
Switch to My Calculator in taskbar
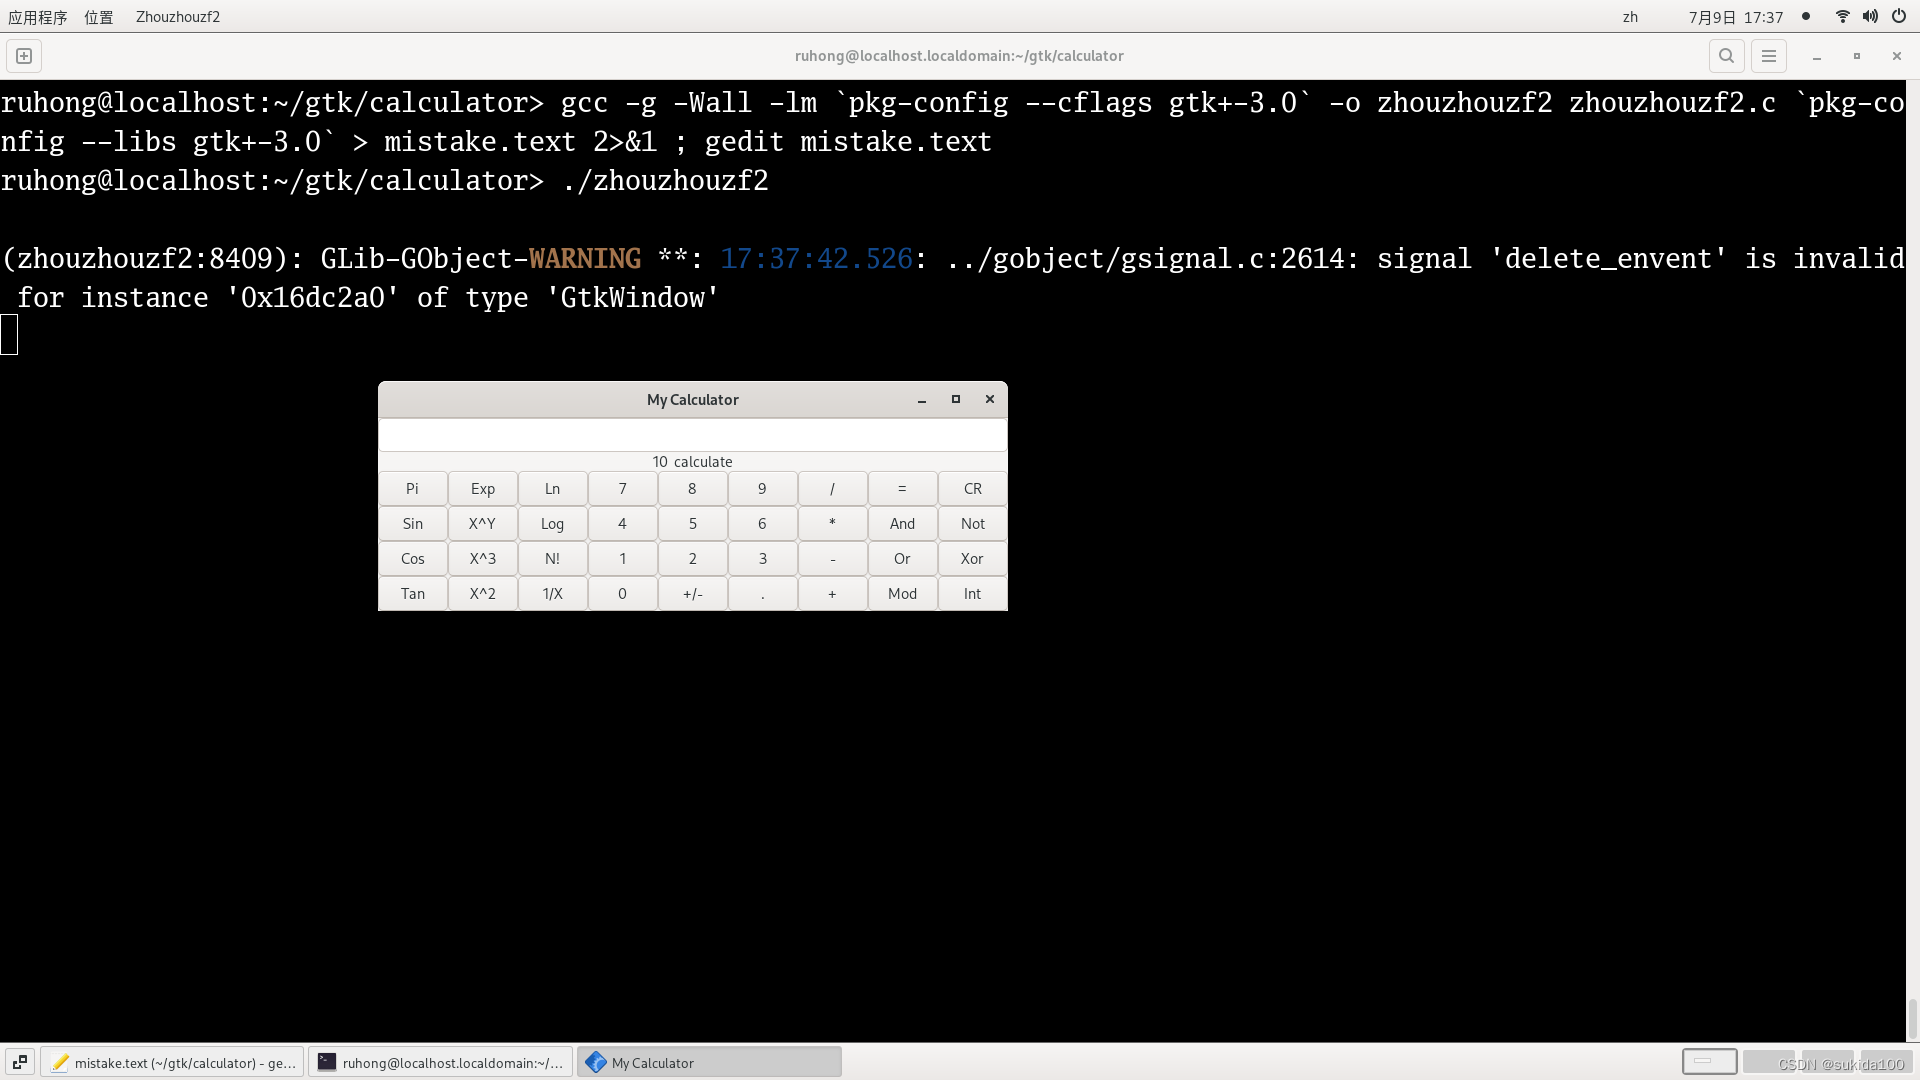(x=709, y=1062)
